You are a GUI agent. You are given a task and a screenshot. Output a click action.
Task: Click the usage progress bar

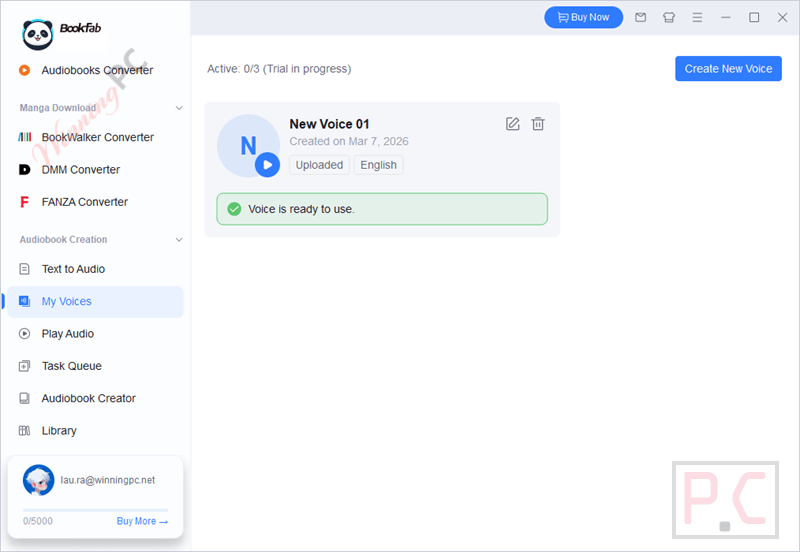[95, 510]
